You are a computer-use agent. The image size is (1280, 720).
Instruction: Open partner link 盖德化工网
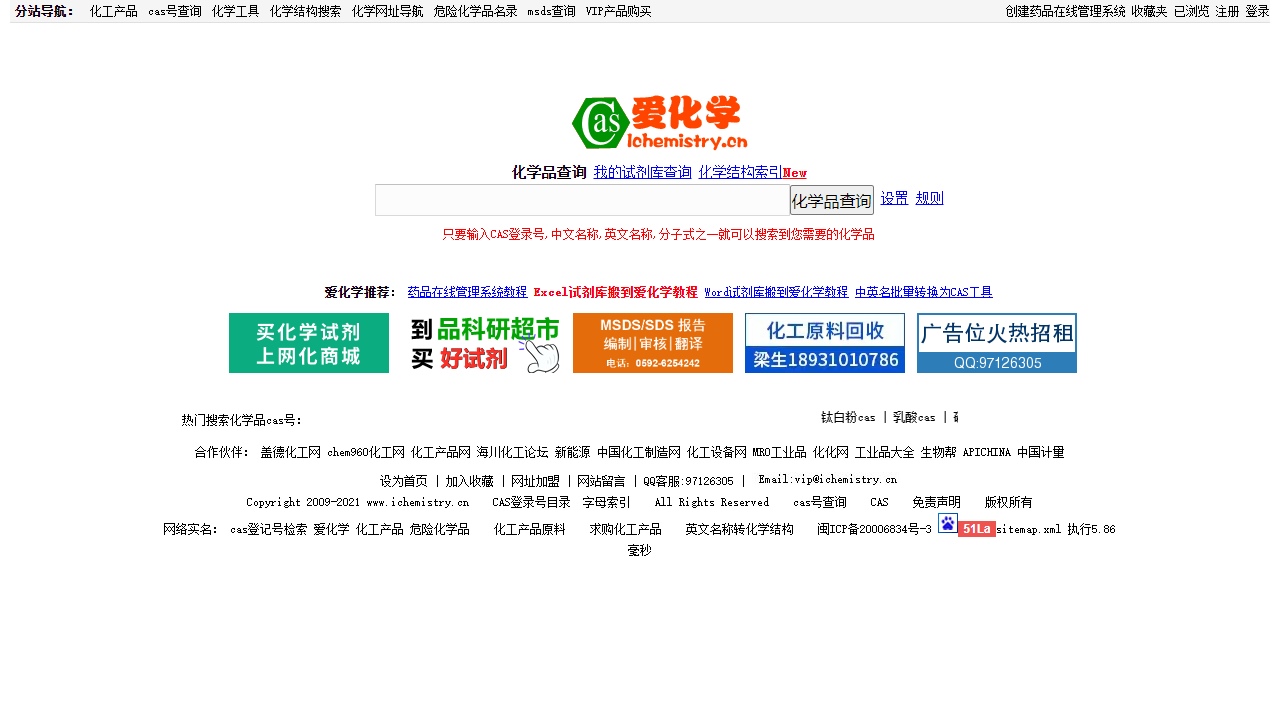291,452
